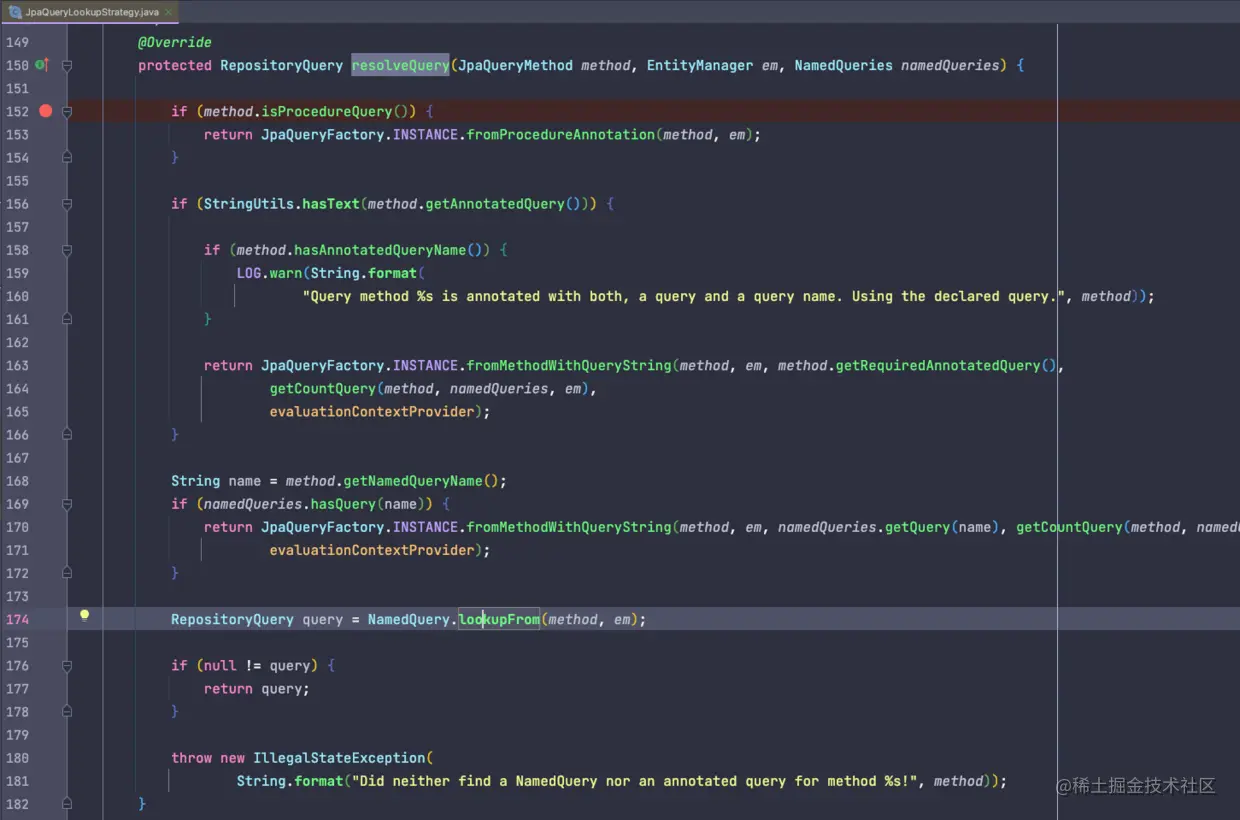This screenshot has width=1240, height=820.
Task: Collapse the namedQueries.hasQuery block on line 169
Action: coord(66,503)
